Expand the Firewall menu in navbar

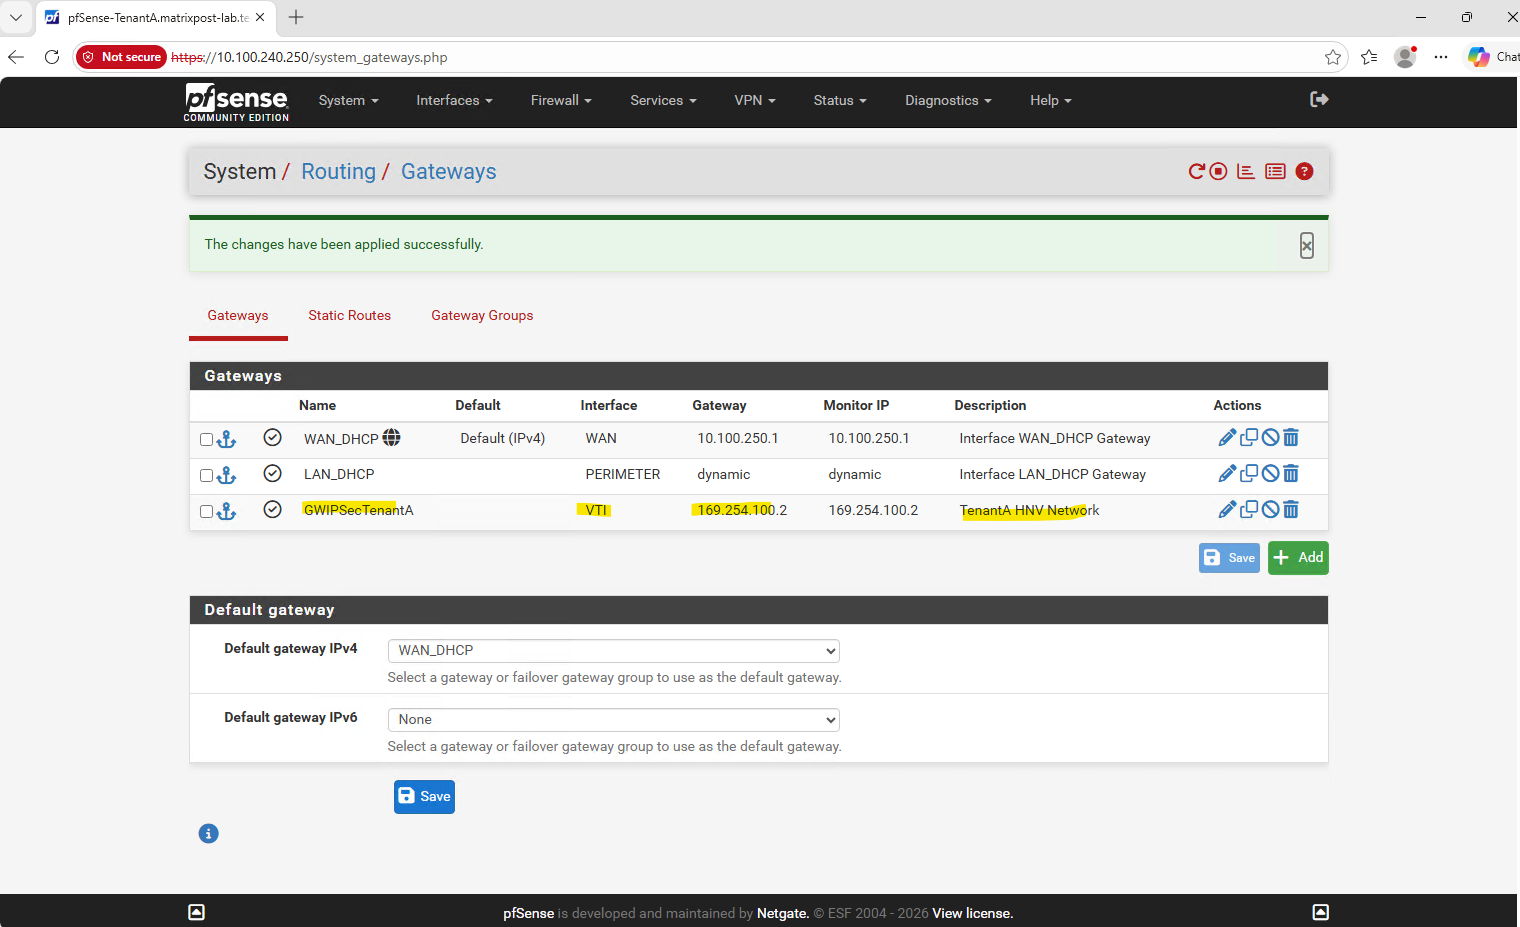click(561, 101)
